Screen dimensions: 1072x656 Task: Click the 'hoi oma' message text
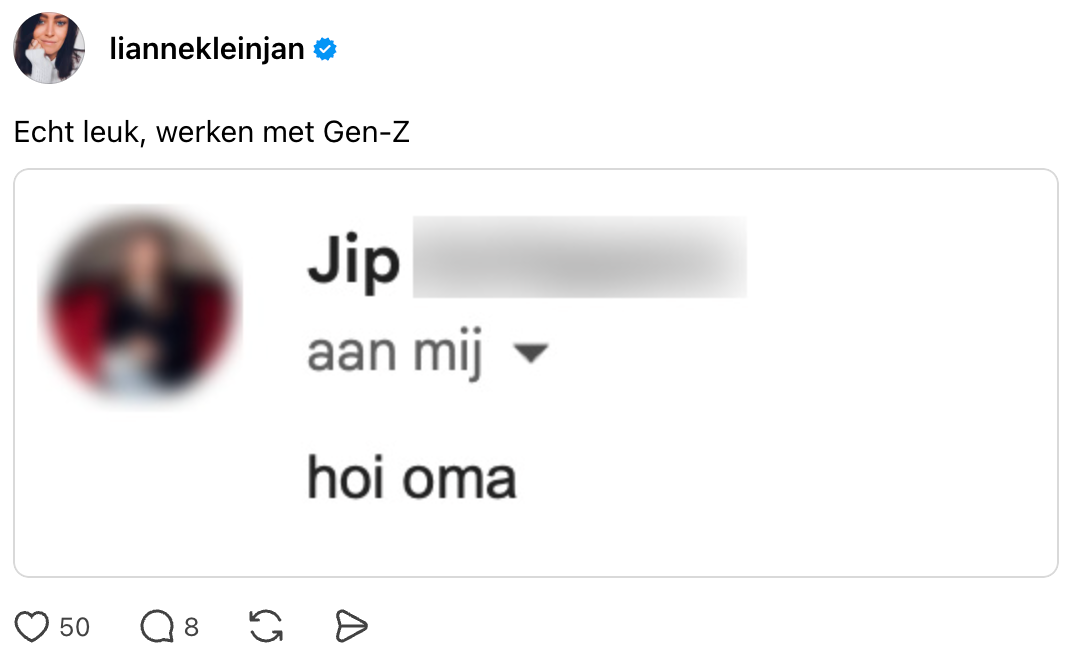coord(411,478)
